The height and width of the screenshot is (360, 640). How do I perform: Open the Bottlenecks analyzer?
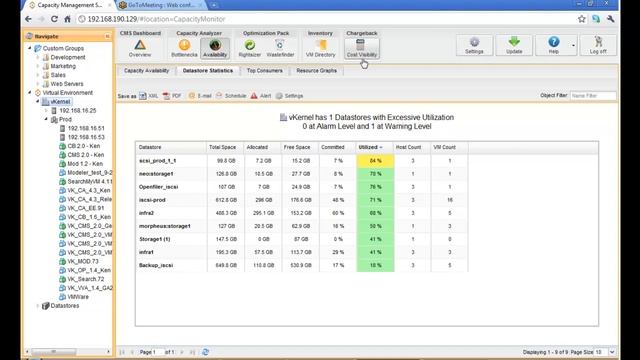coord(184,48)
